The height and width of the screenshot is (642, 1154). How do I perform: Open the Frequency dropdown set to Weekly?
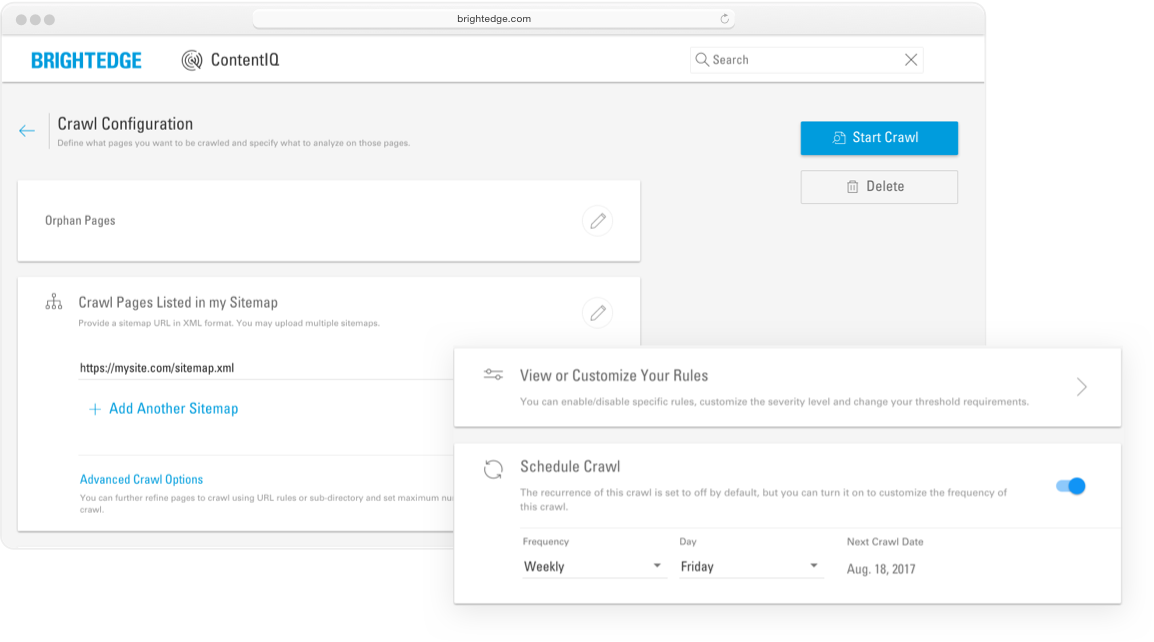[x=593, y=566]
